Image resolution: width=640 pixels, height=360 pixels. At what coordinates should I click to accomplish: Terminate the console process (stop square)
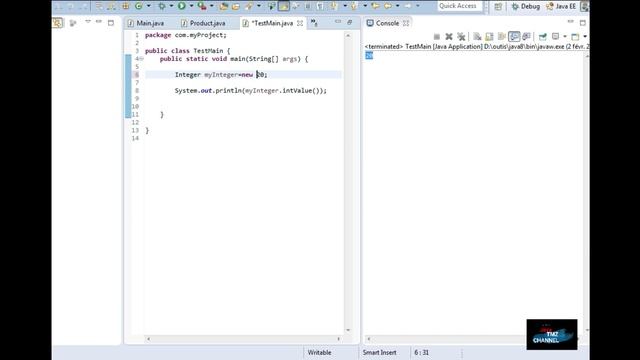[x=437, y=37]
